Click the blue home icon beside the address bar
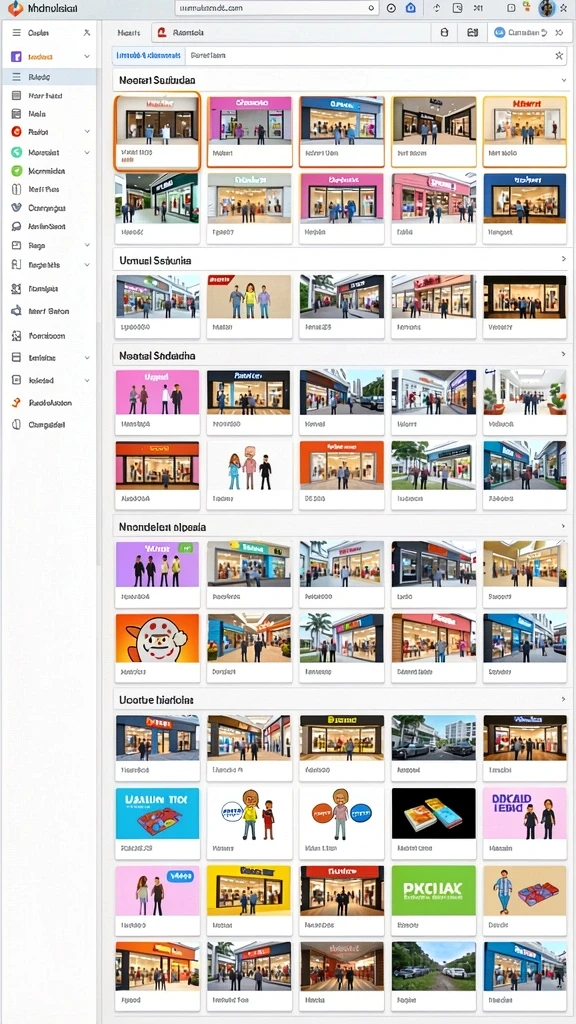This screenshot has height=1024, width=576. coord(410,8)
